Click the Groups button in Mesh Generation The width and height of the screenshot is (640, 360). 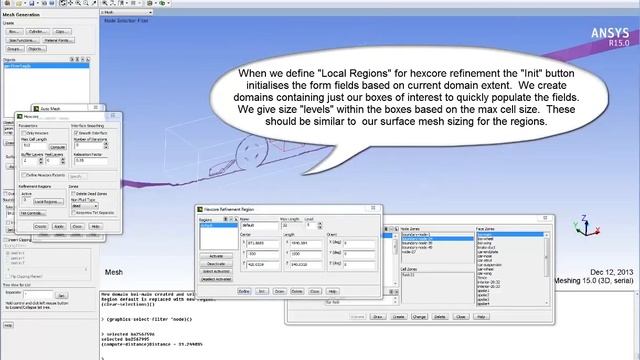click(15, 49)
